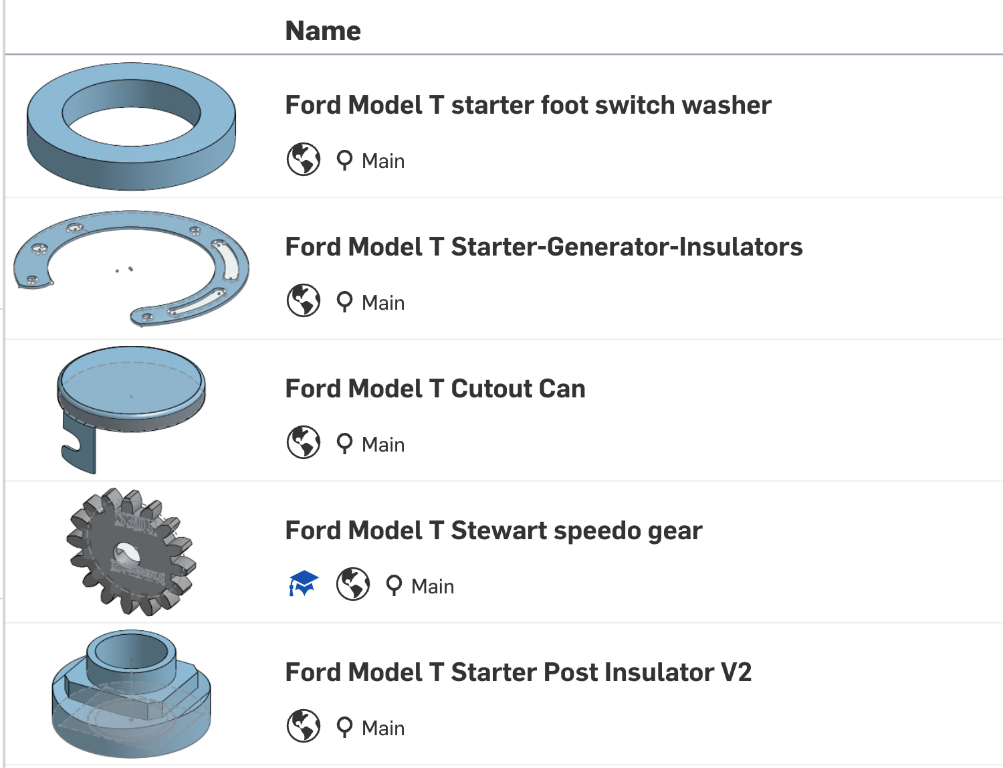Open Ford Model T Starter-Generator-Insulators document
The width and height of the screenshot is (1003, 768).
tap(543, 247)
